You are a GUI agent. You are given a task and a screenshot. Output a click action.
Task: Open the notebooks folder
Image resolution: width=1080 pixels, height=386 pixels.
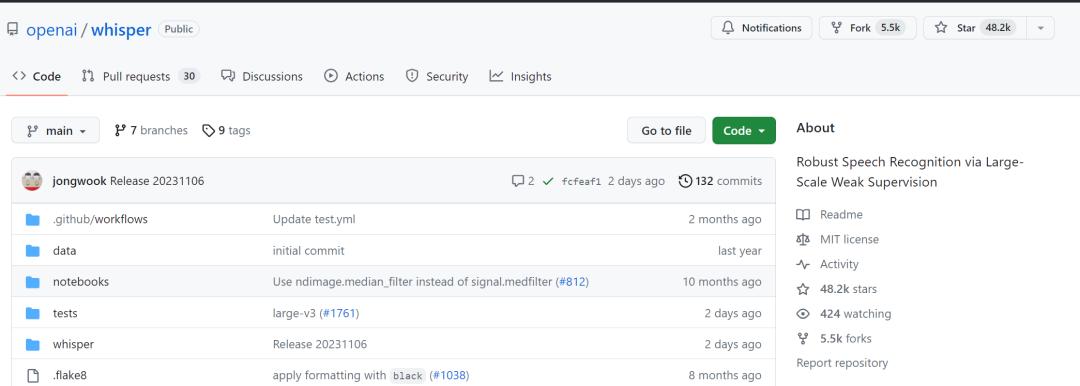pos(81,282)
